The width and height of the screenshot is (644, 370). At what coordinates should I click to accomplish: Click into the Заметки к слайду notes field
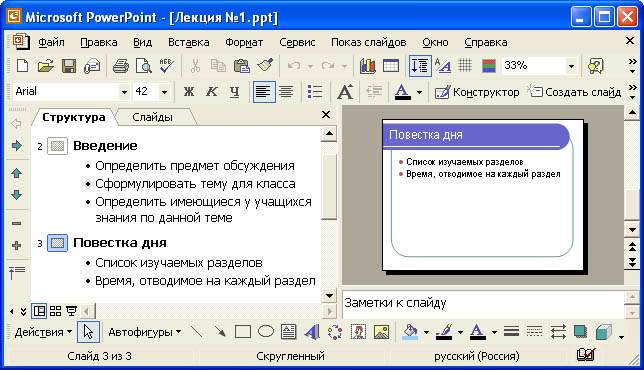coord(483,303)
